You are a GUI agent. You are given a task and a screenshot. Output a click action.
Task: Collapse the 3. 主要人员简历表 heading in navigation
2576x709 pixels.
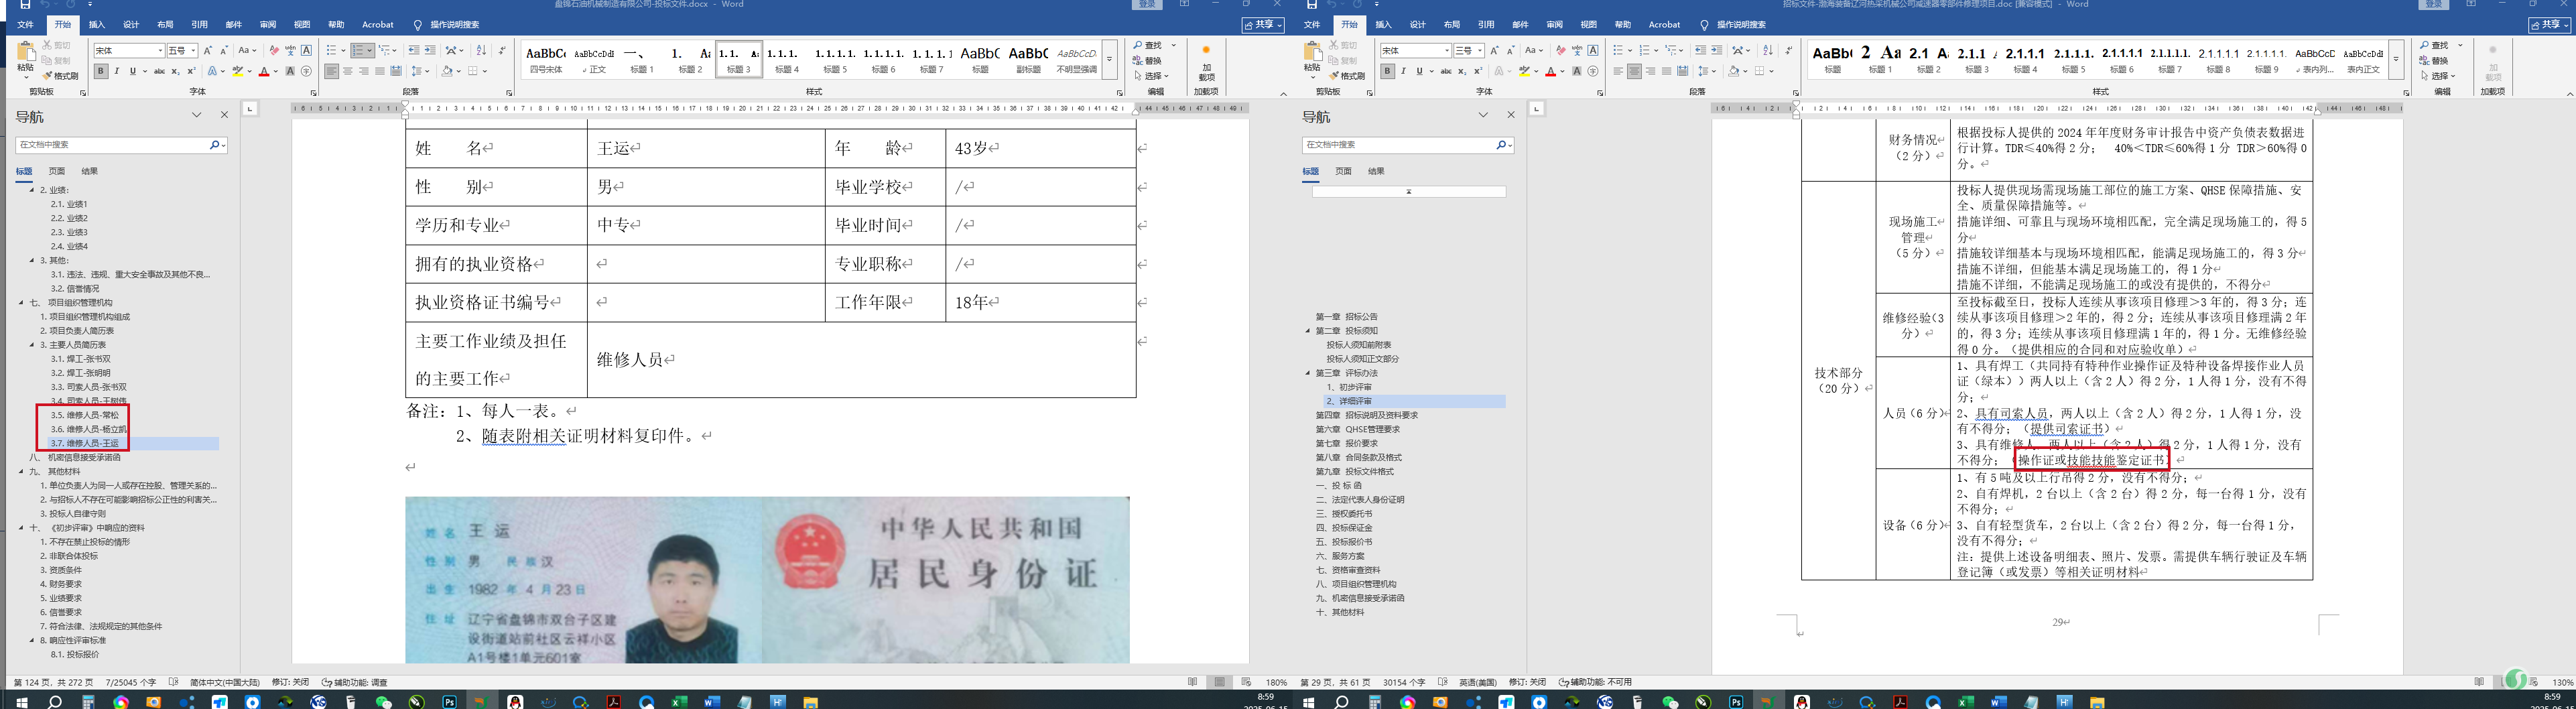click(x=31, y=345)
